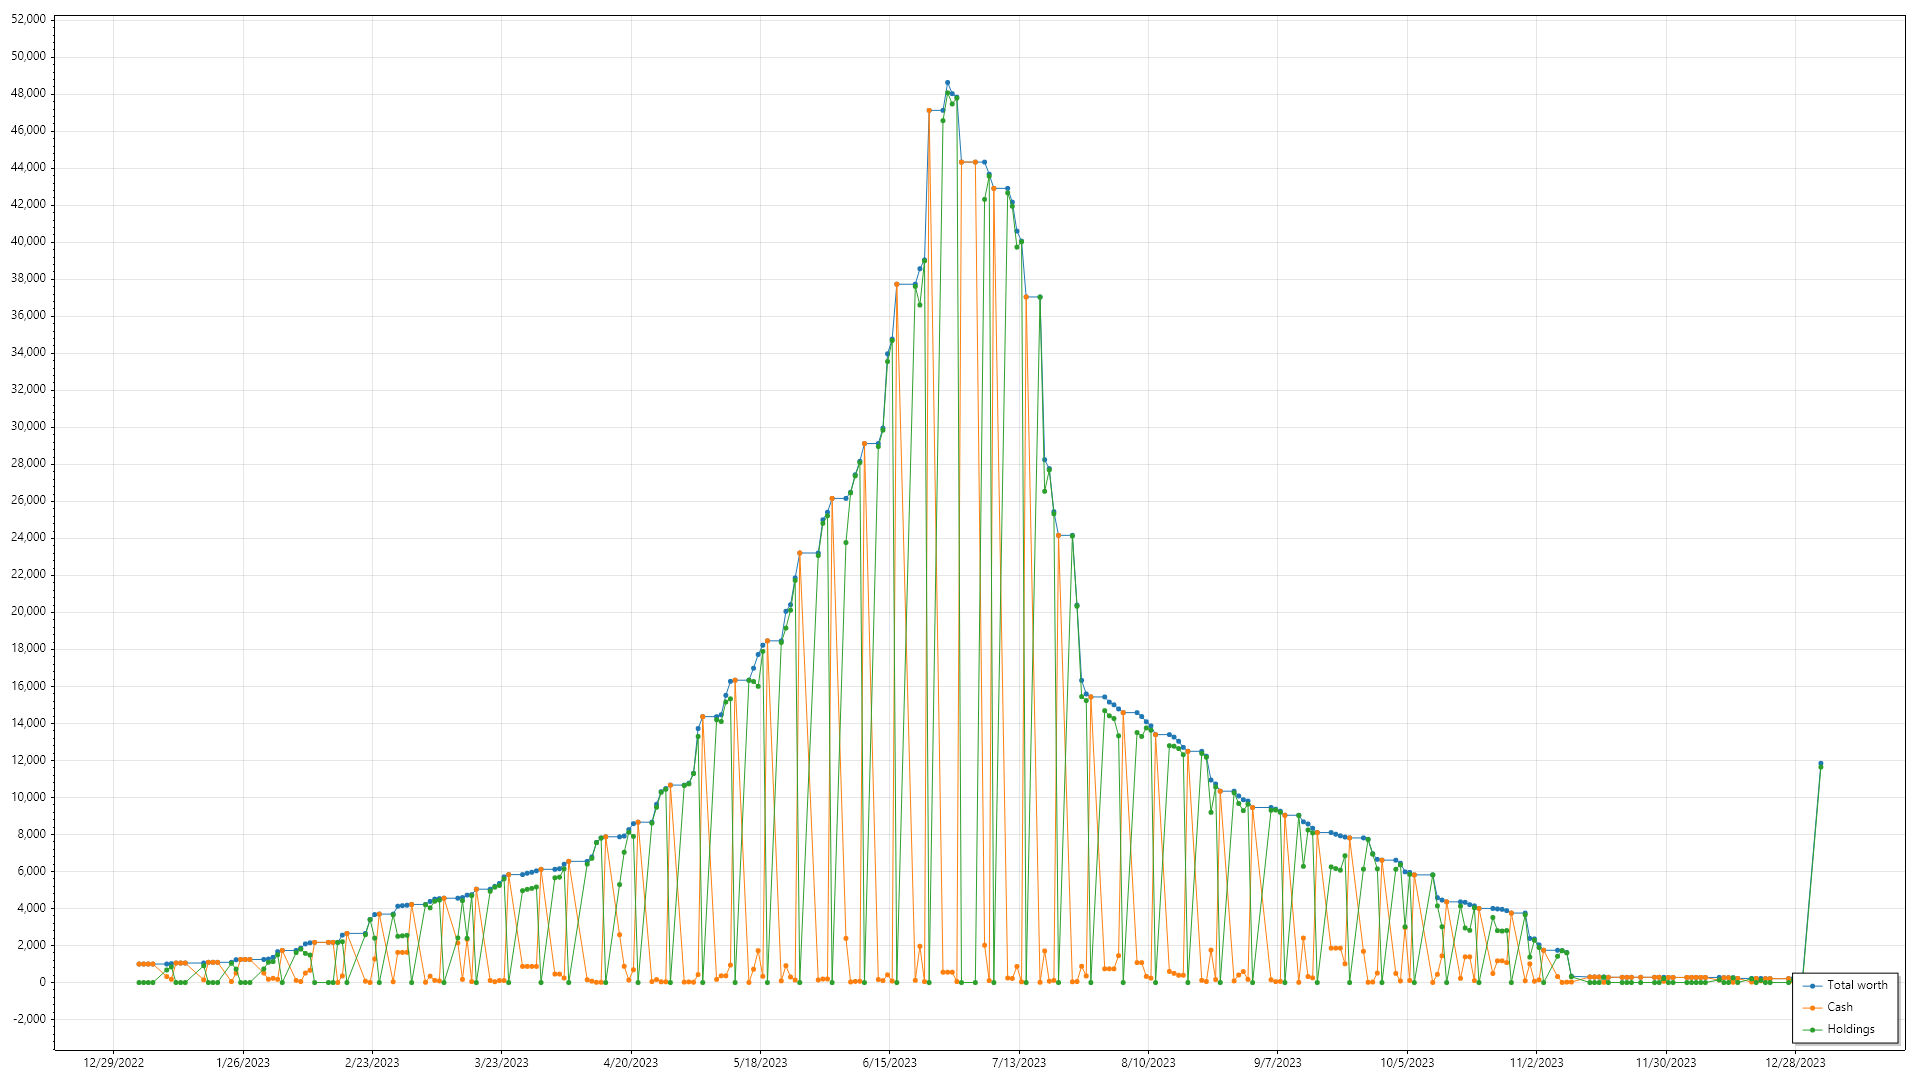The height and width of the screenshot is (1080, 1920).
Task: Click the -2,000 y-axis label
Action: 28,1019
